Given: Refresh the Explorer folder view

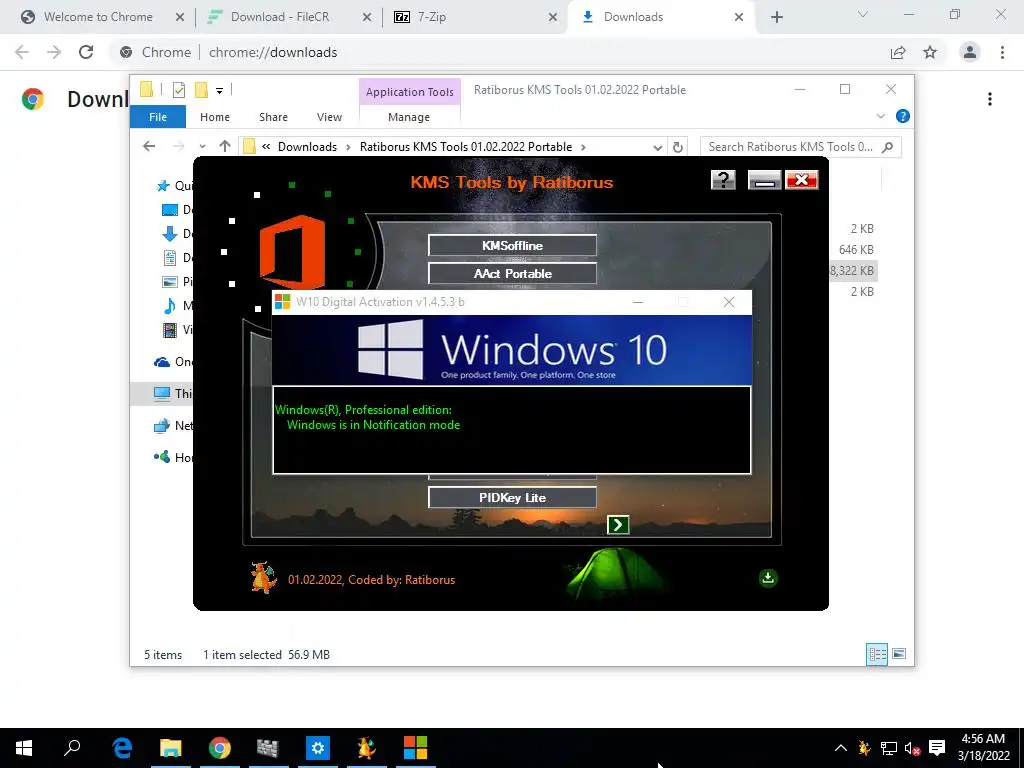Looking at the screenshot, I should coord(678,147).
